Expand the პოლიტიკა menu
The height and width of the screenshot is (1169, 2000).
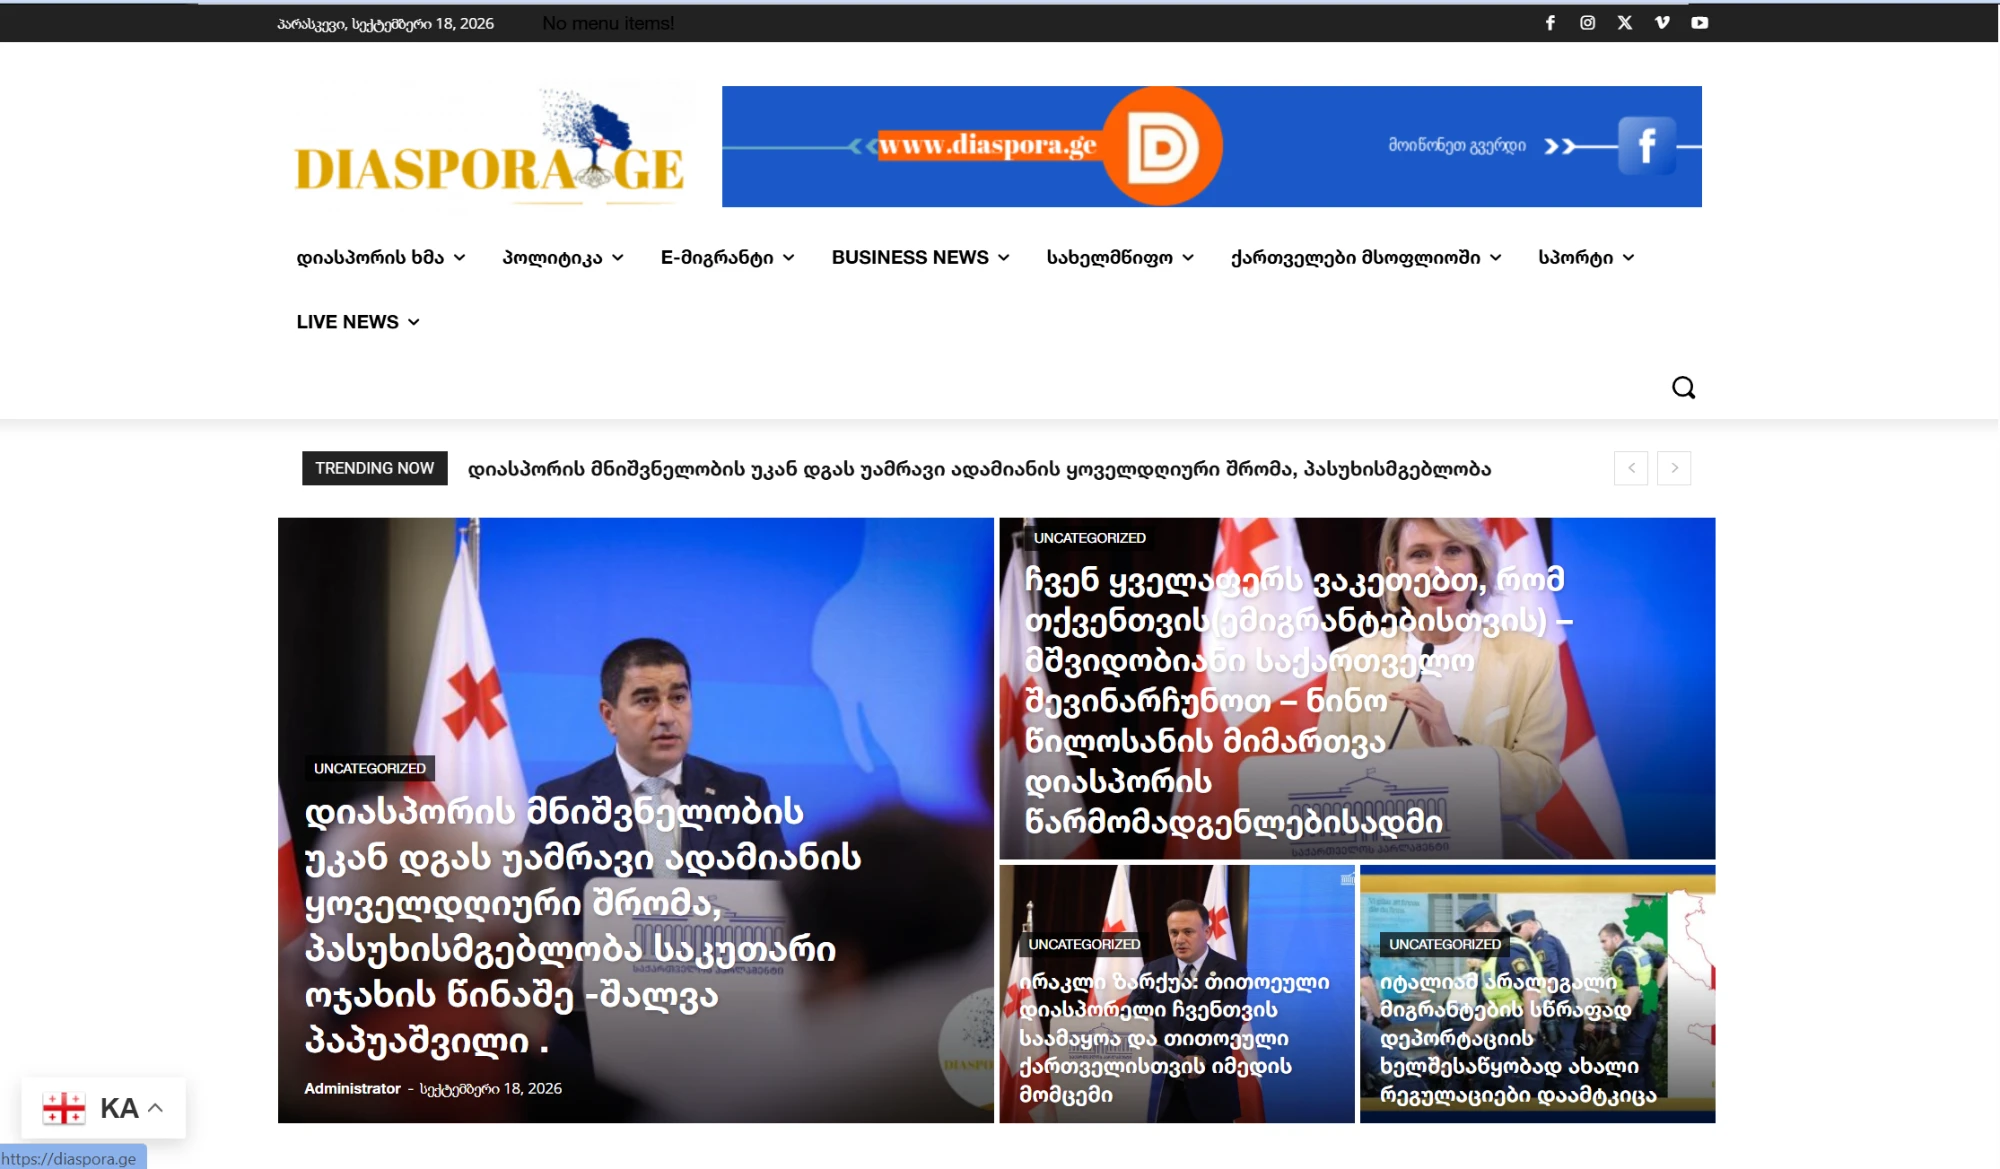click(563, 257)
